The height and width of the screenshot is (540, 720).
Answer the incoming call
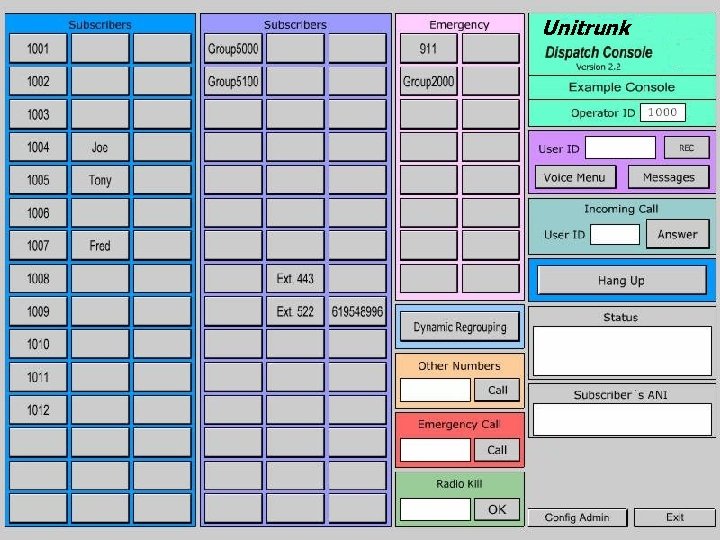677,234
